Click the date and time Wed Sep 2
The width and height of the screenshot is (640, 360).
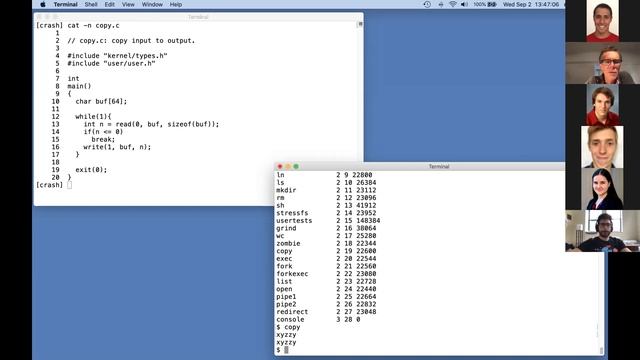coord(531,4)
